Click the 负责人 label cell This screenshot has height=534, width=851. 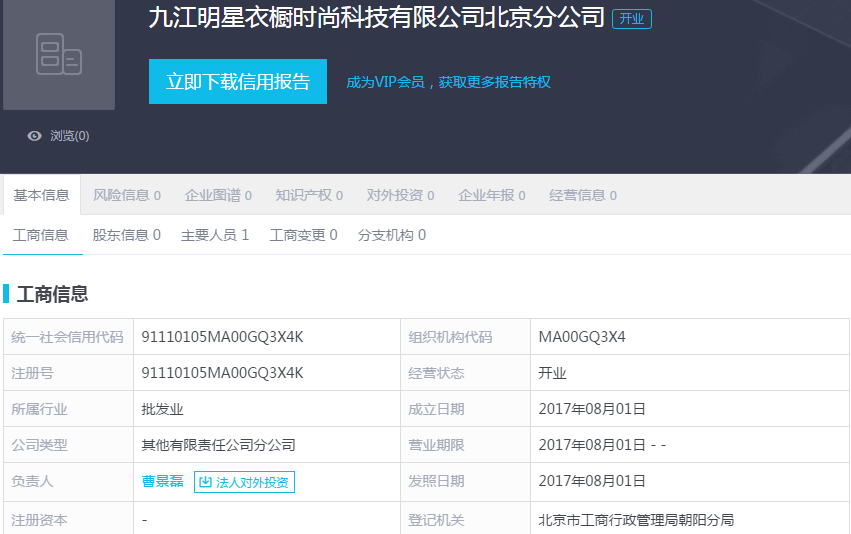click(x=68, y=481)
